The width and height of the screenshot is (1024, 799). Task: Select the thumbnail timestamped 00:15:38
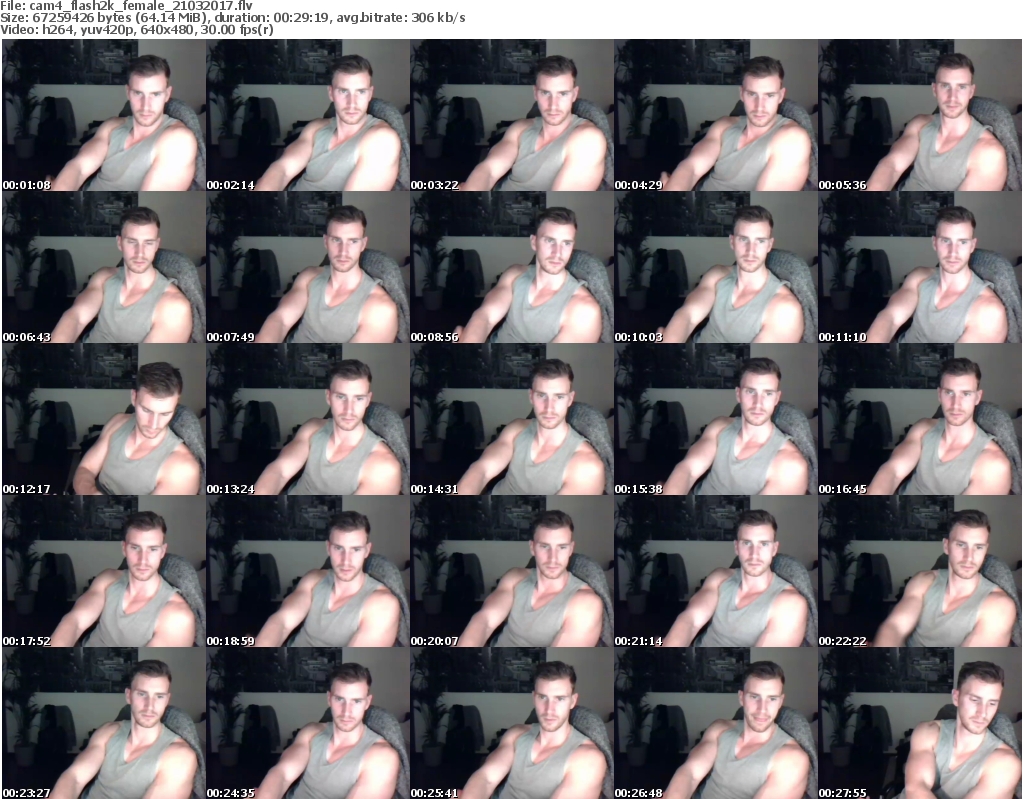point(716,419)
